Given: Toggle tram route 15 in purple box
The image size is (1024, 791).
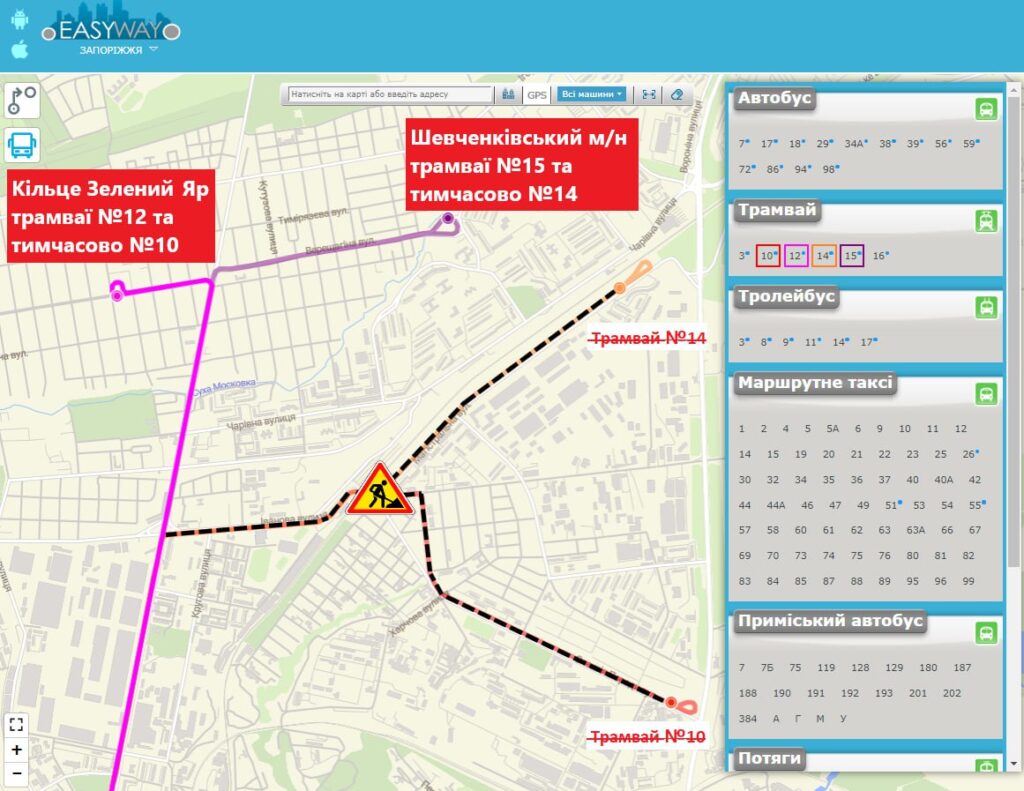Looking at the screenshot, I should 852,256.
